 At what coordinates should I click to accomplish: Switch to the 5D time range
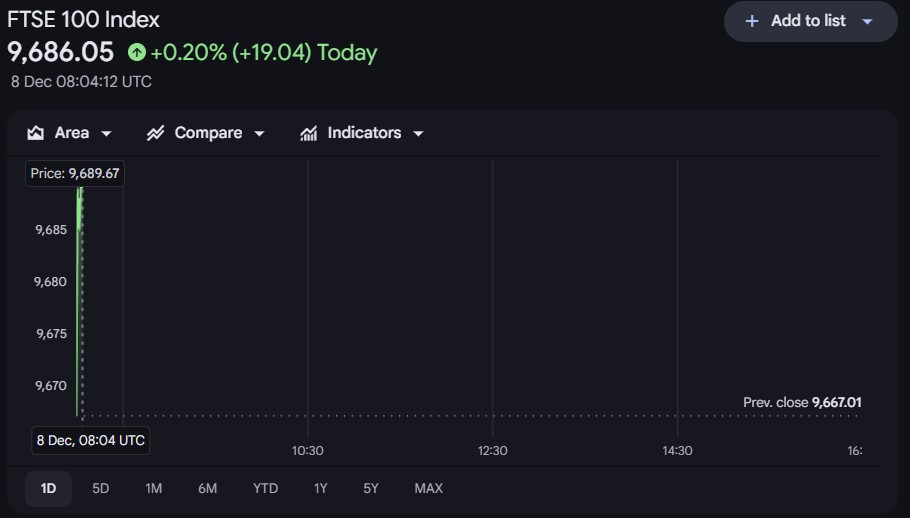(100, 488)
